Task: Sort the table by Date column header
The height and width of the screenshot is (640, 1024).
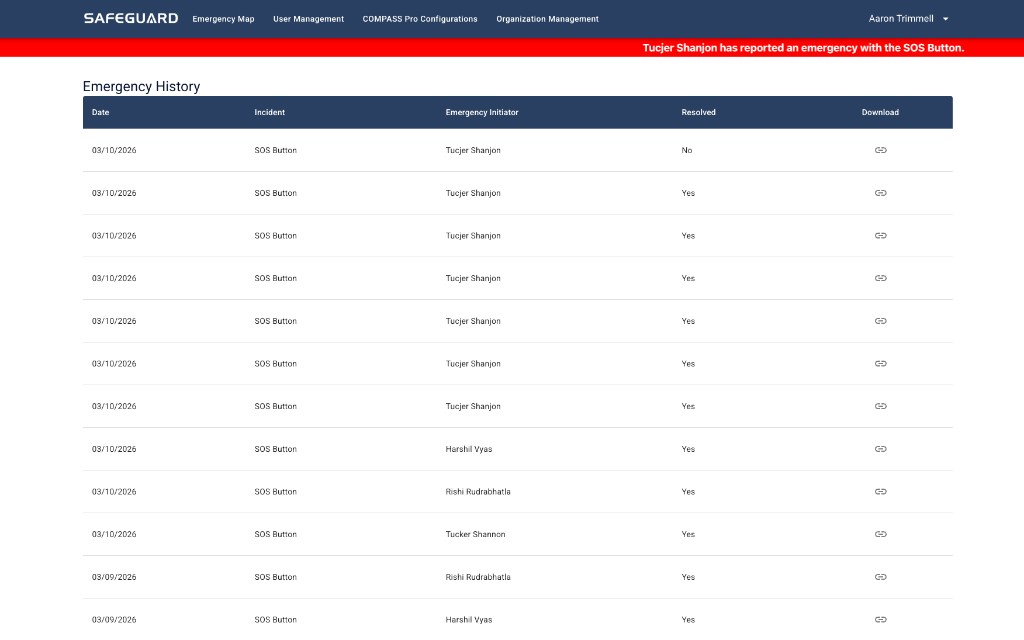Action: click(101, 112)
